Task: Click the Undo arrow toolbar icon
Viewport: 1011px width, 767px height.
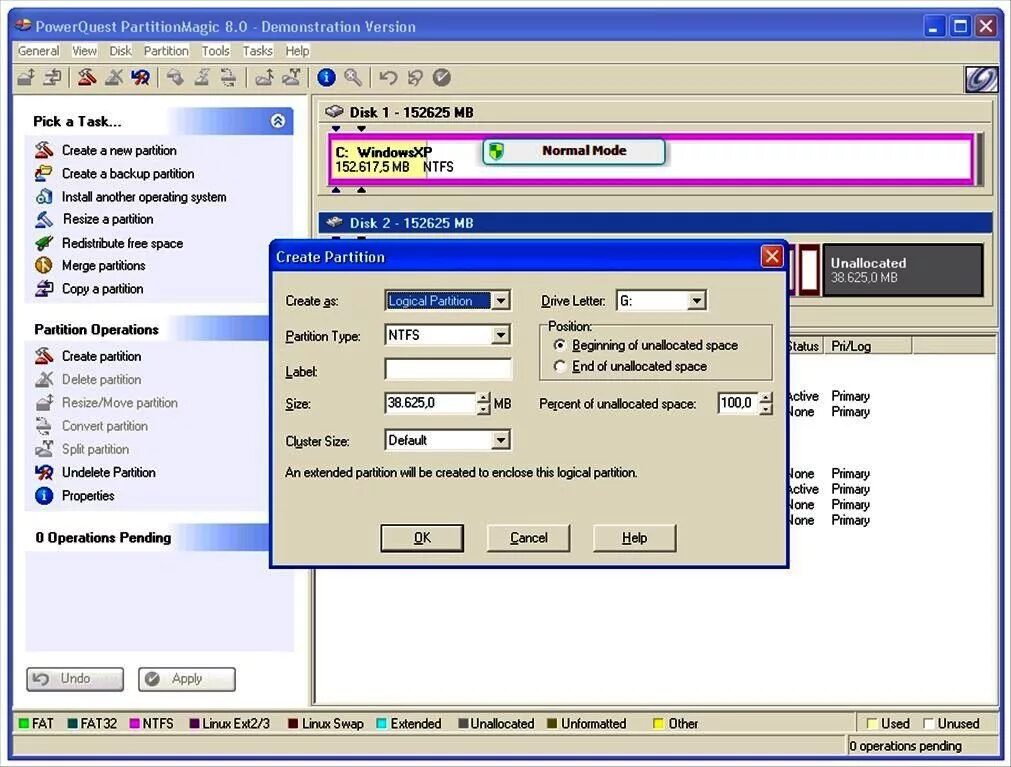Action: coord(388,78)
